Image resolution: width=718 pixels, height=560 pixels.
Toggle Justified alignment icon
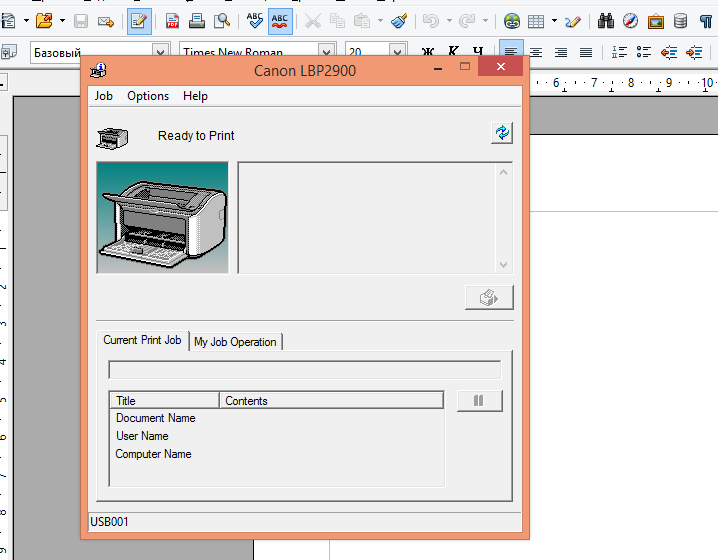(x=586, y=52)
